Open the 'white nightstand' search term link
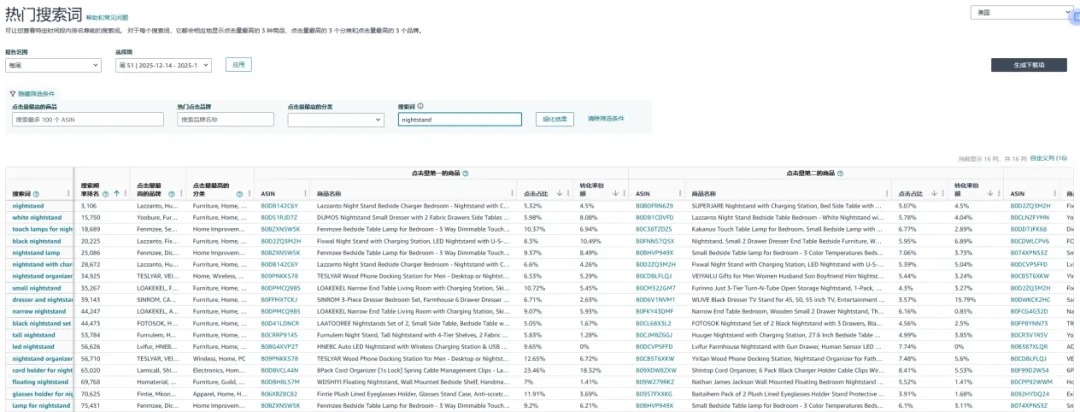Viewport: 1080px width, 412px height. click(37, 218)
